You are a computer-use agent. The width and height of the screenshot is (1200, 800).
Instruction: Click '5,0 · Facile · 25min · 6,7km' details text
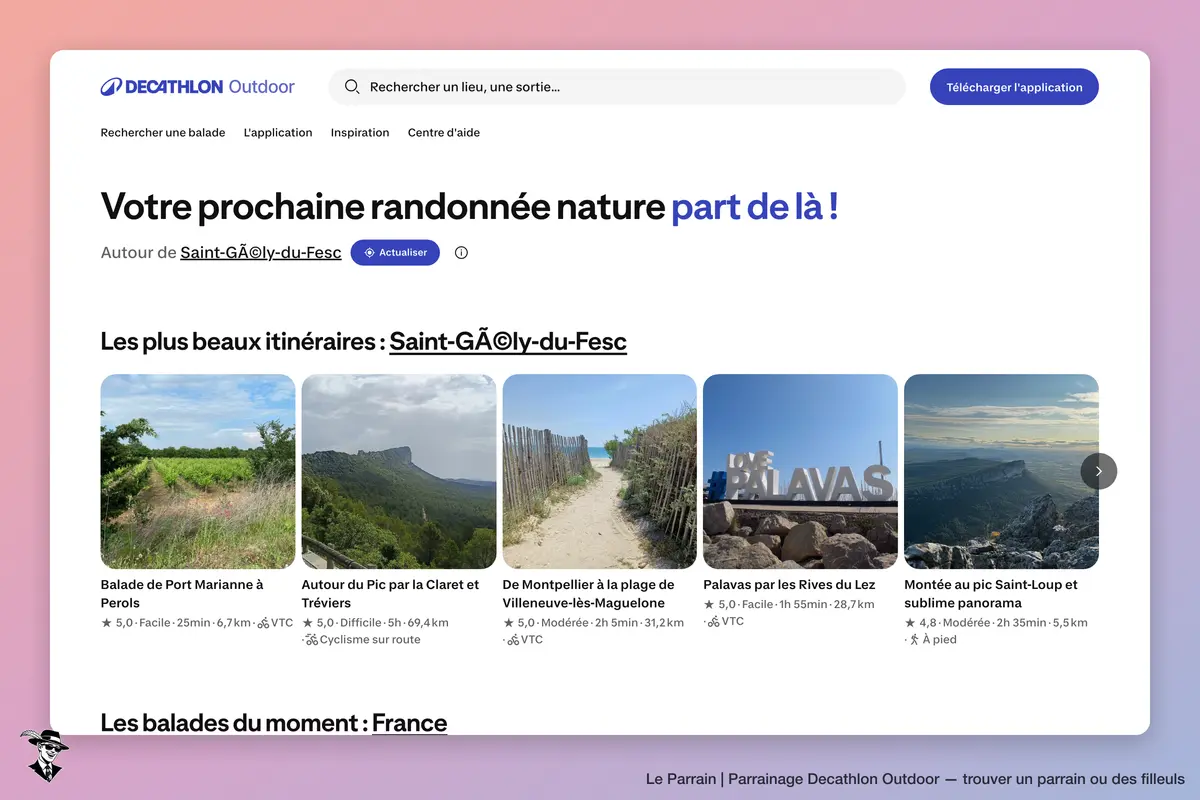[x=183, y=622]
